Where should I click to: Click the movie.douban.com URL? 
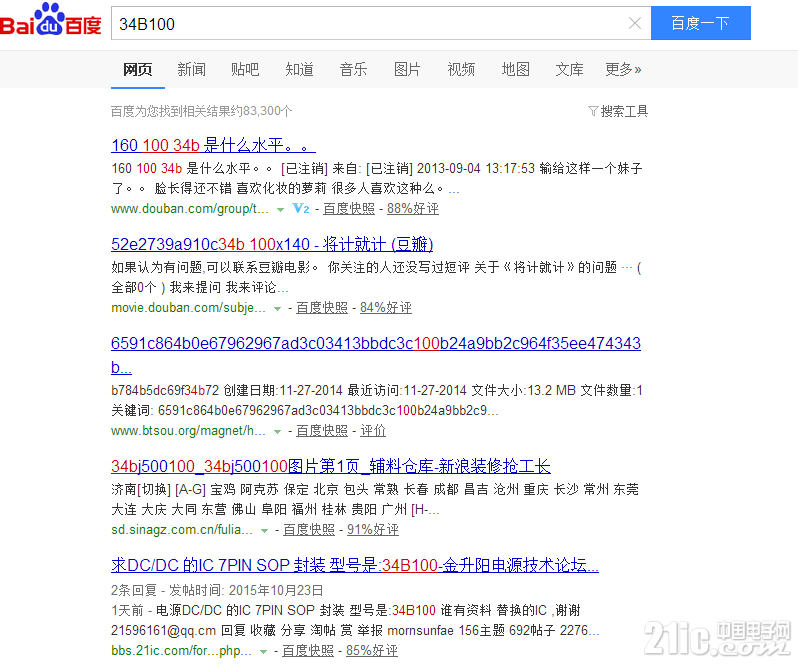pos(188,308)
